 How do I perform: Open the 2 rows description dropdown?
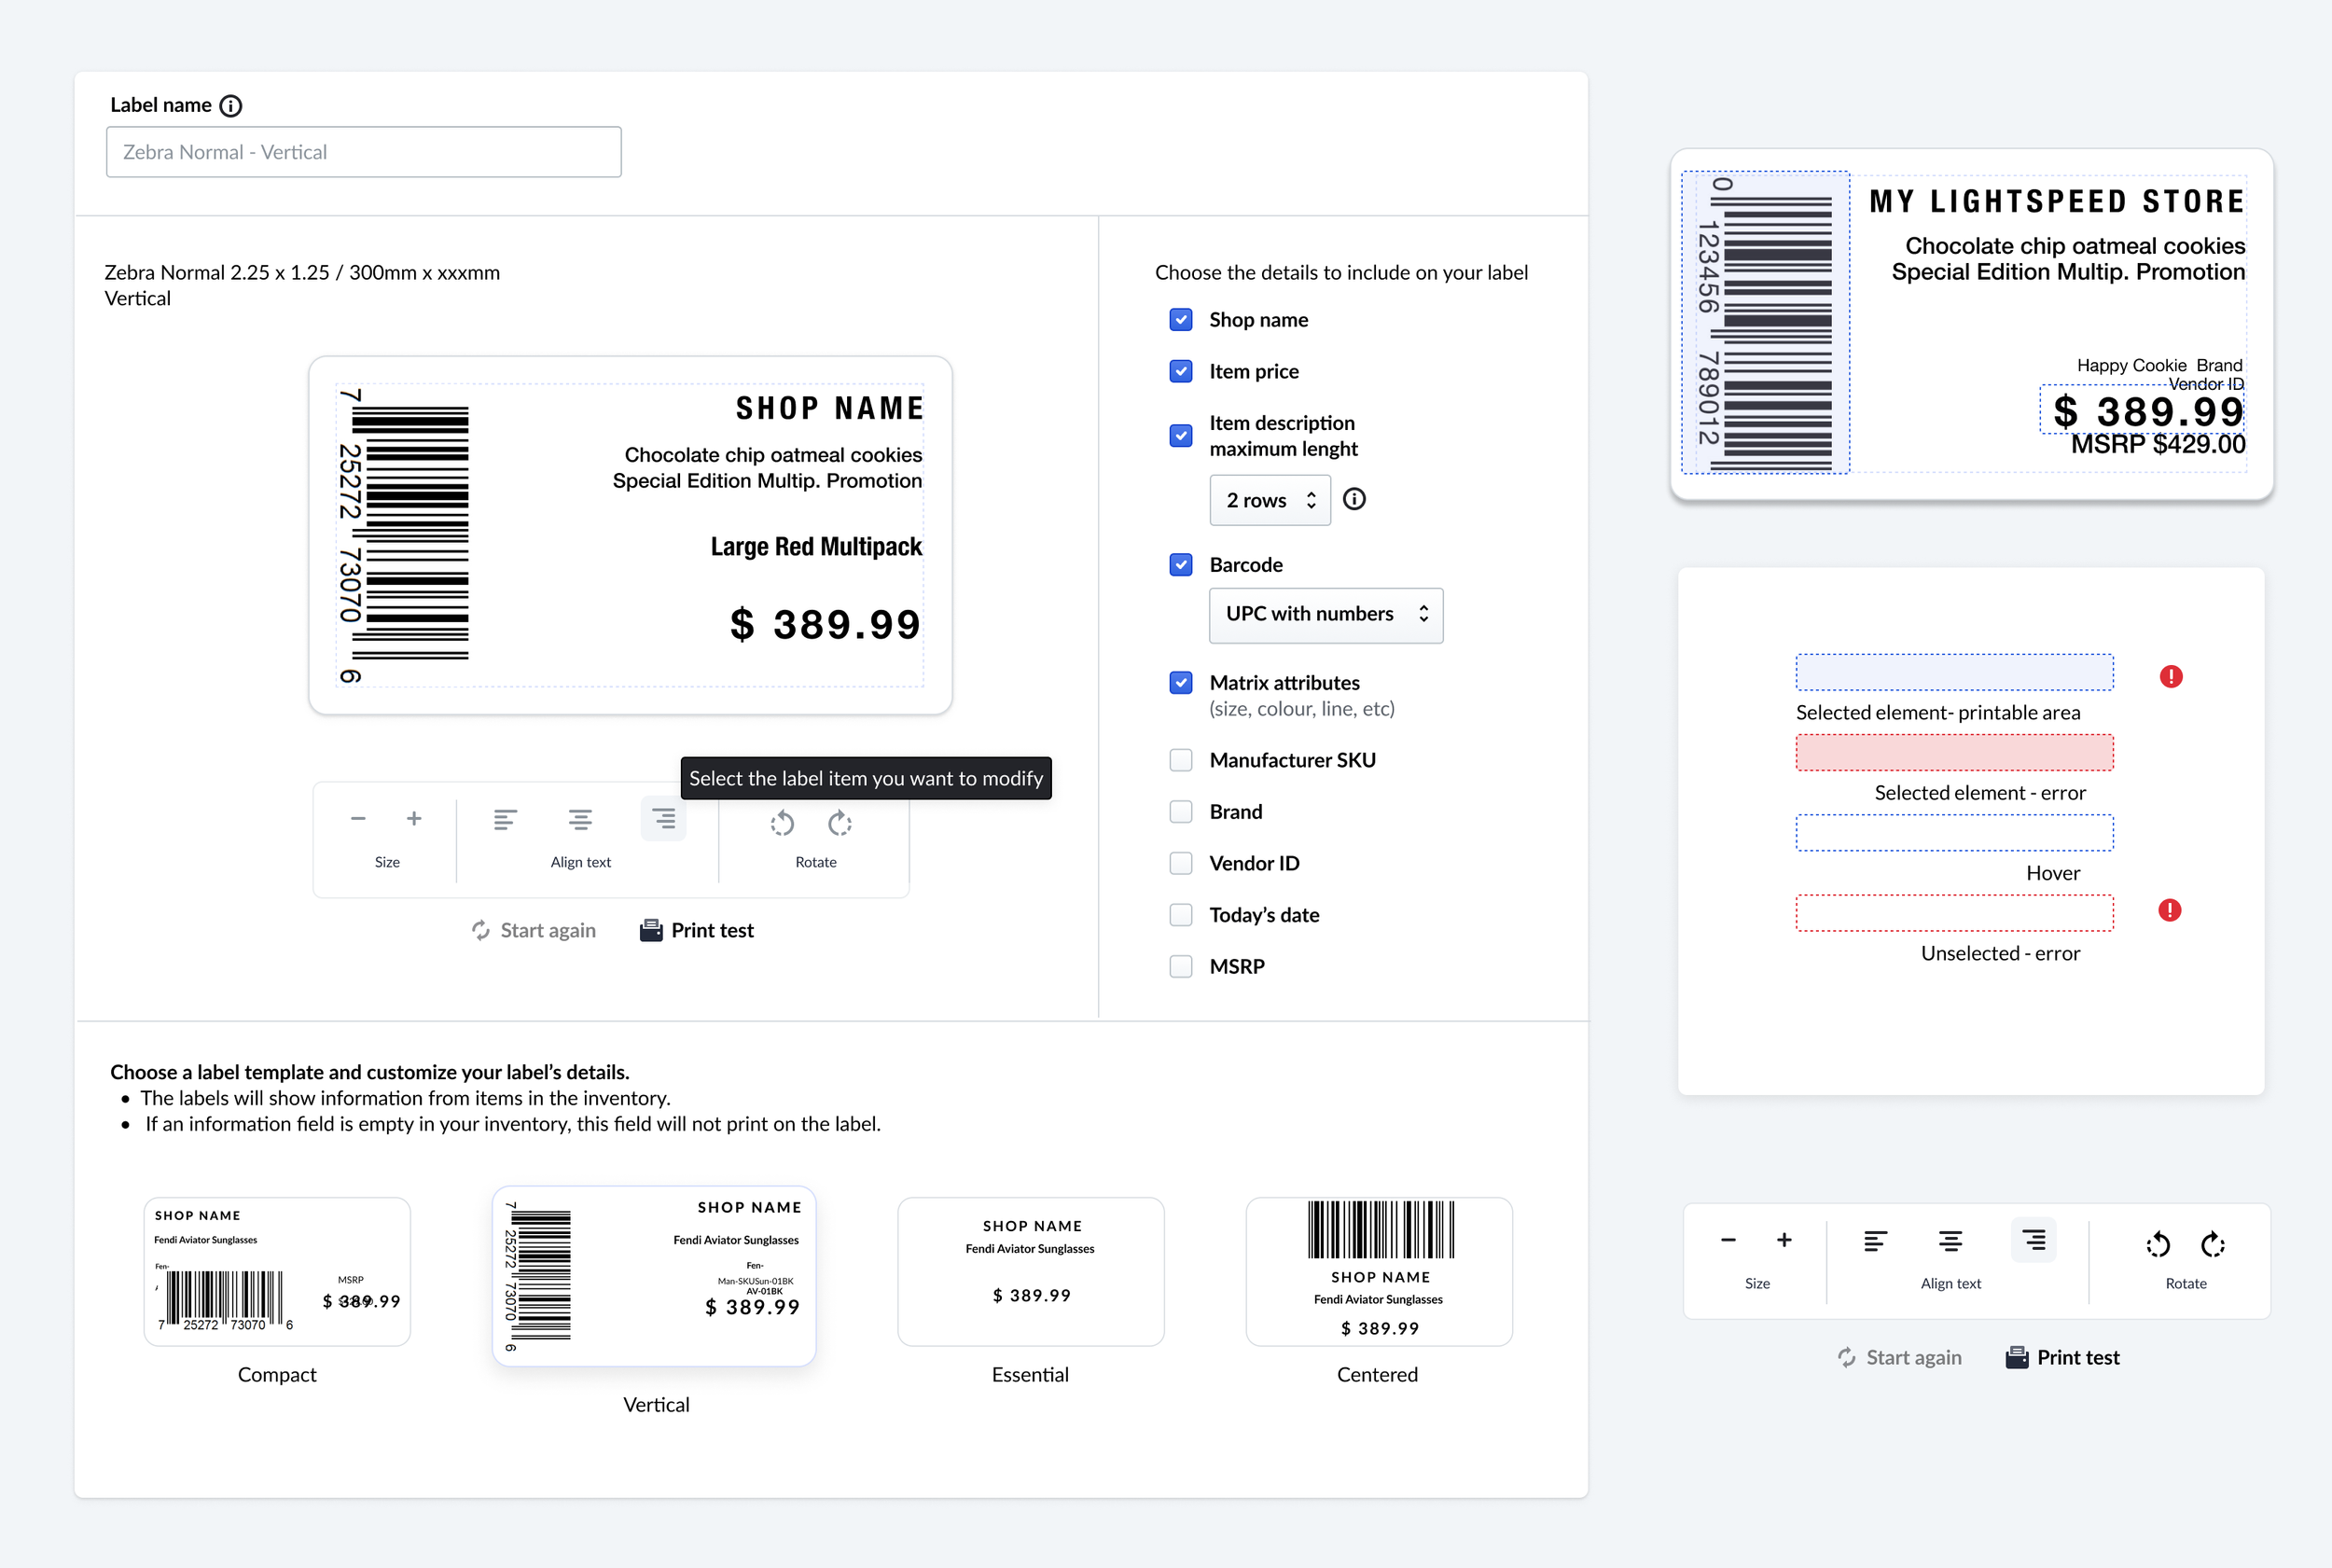click(x=1270, y=500)
